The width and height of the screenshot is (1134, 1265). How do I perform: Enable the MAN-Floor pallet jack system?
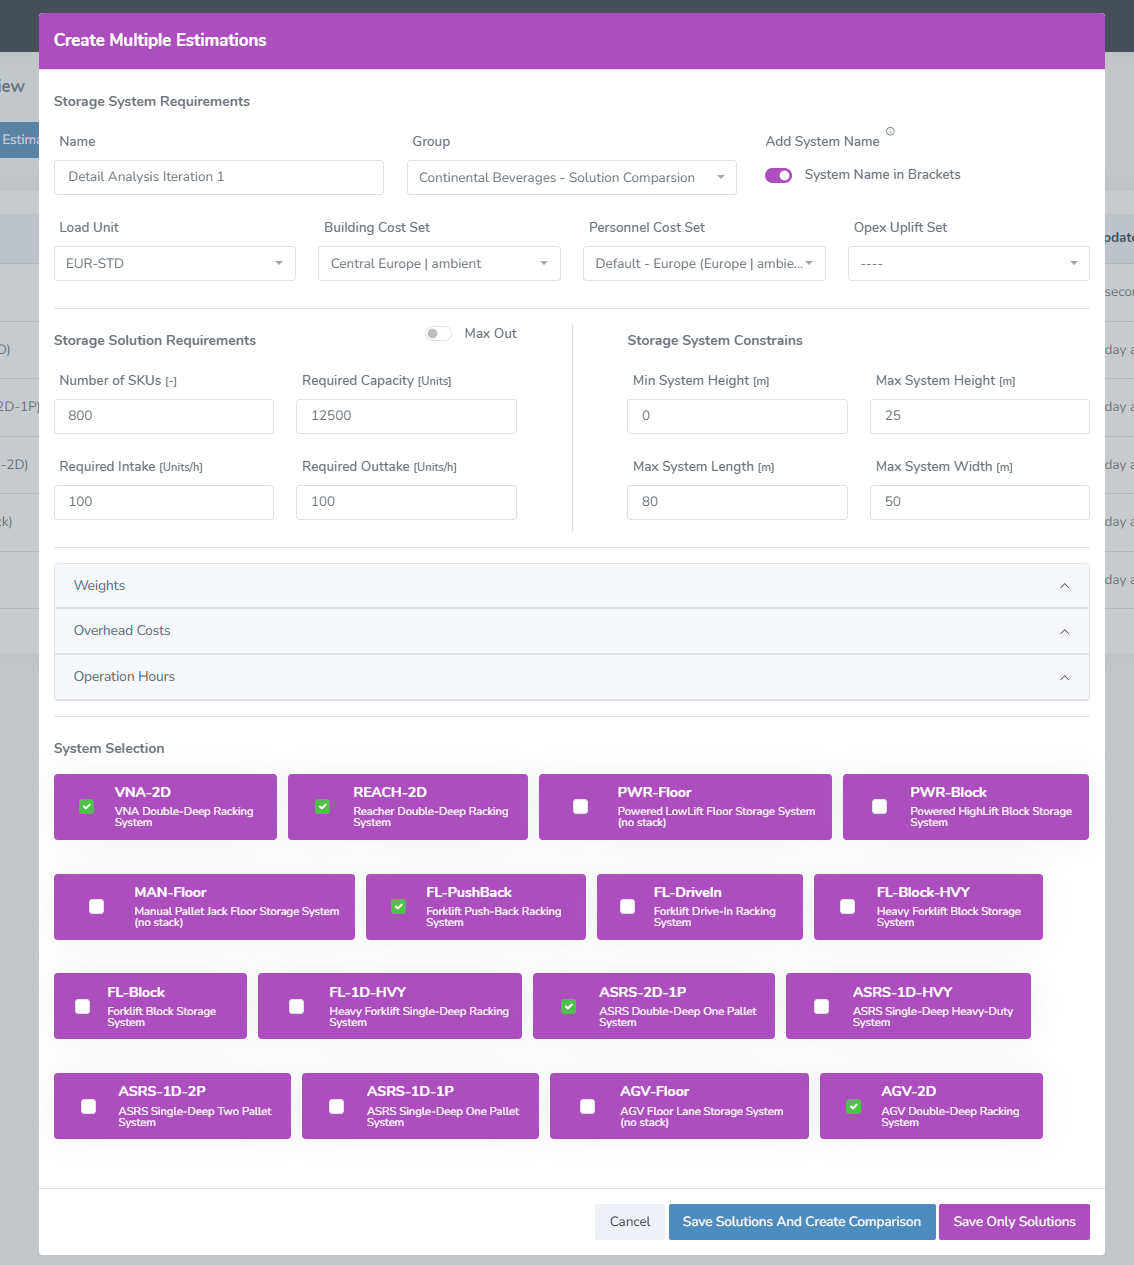click(x=96, y=906)
